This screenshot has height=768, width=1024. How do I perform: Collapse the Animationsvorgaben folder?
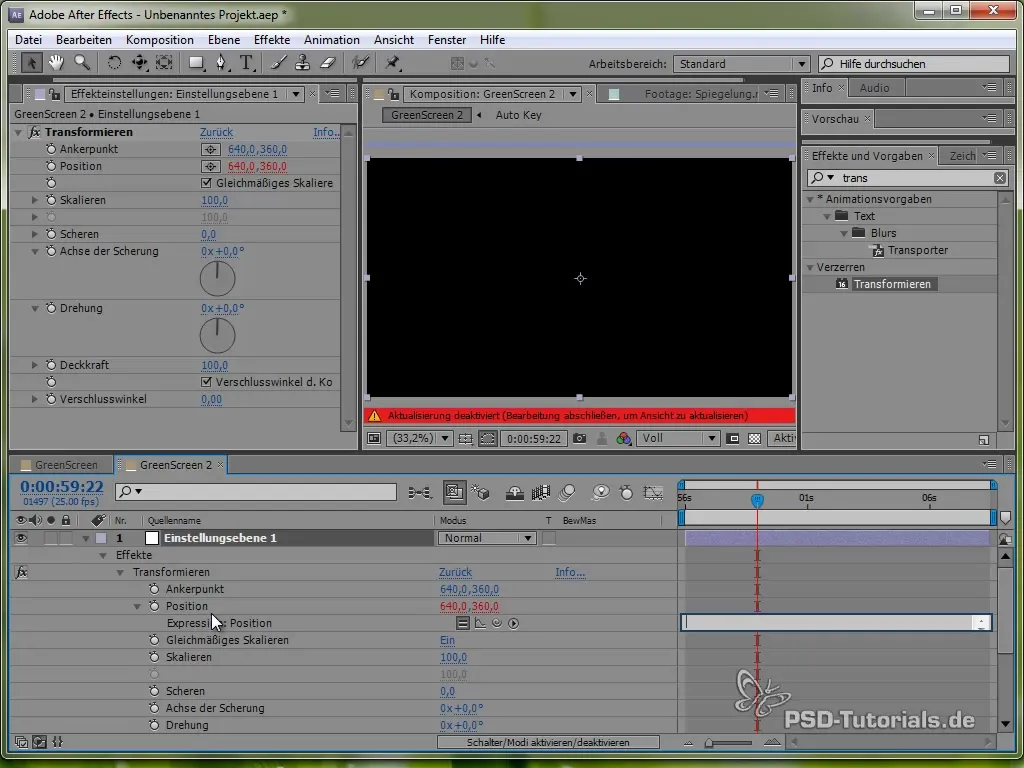810,199
